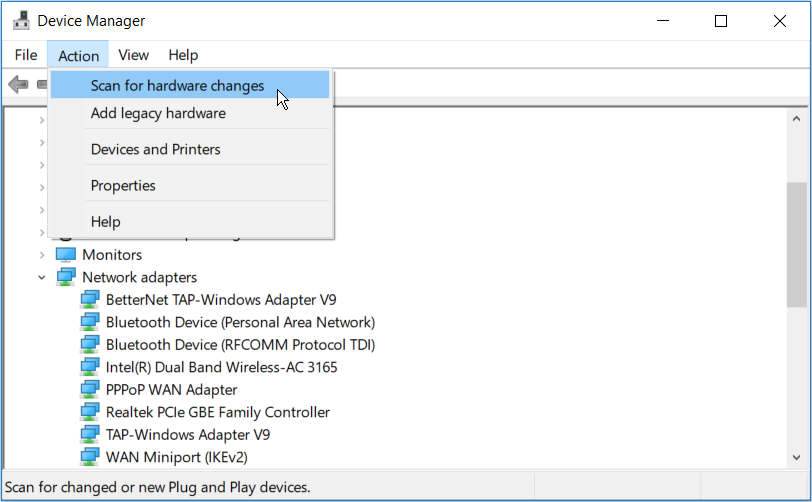The height and width of the screenshot is (502, 812).
Task: Click the Network adapters category icon
Action: coord(66,277)
